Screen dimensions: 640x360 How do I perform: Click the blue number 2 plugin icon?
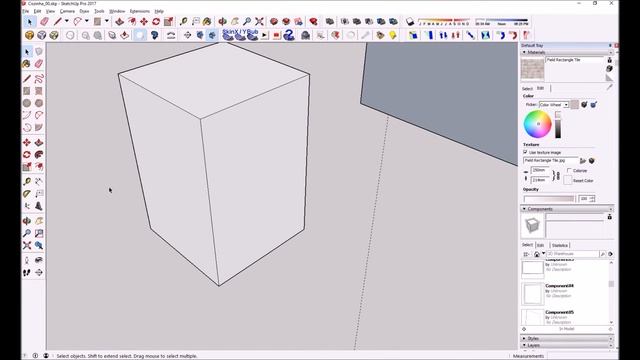click(289, 35)
